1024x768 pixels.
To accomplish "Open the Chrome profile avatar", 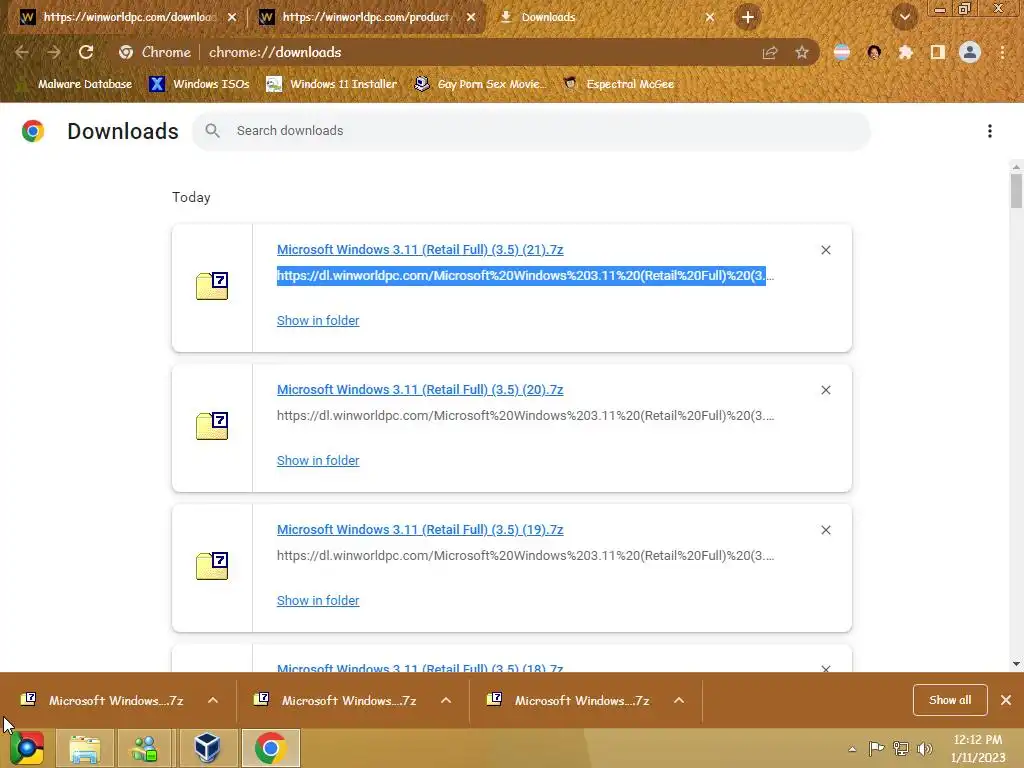I will [x=970, y=52].
